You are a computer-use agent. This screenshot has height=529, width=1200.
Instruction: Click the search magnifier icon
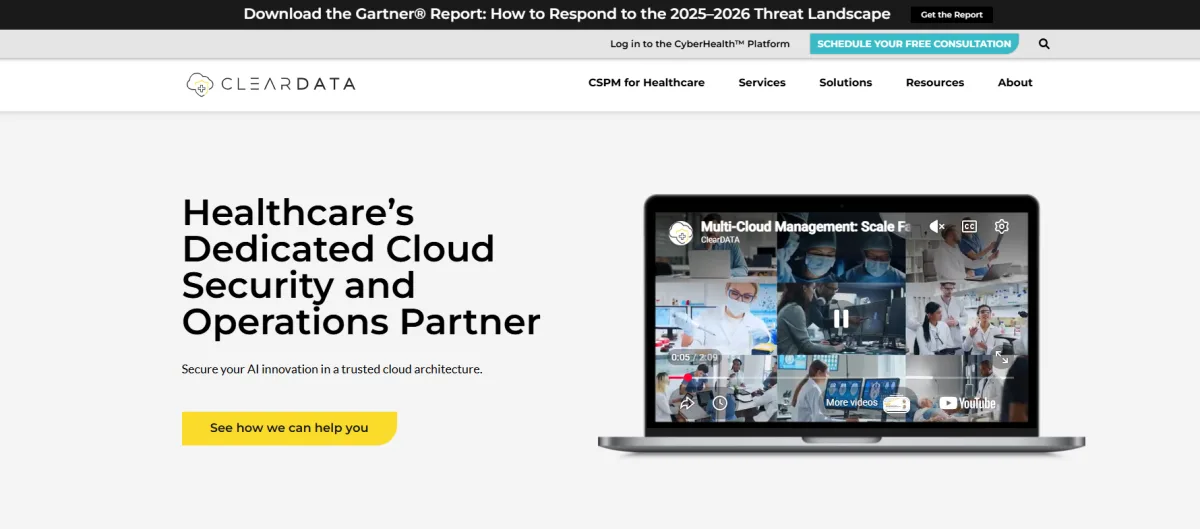1044,44
